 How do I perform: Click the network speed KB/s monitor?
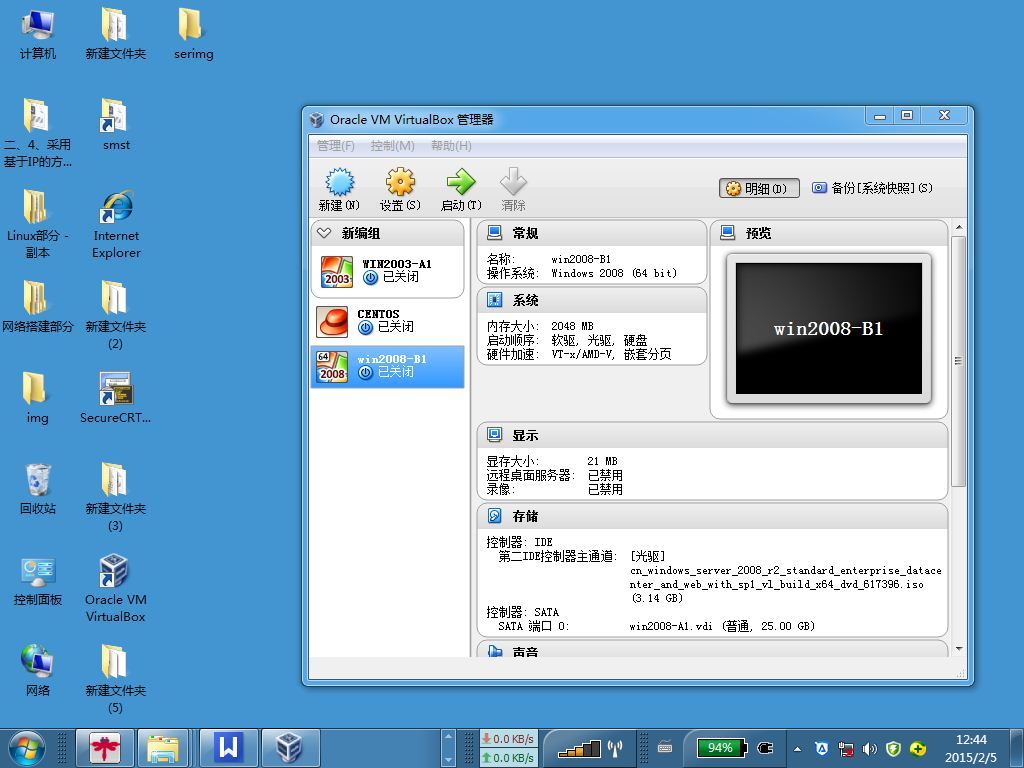click(508, 748)
